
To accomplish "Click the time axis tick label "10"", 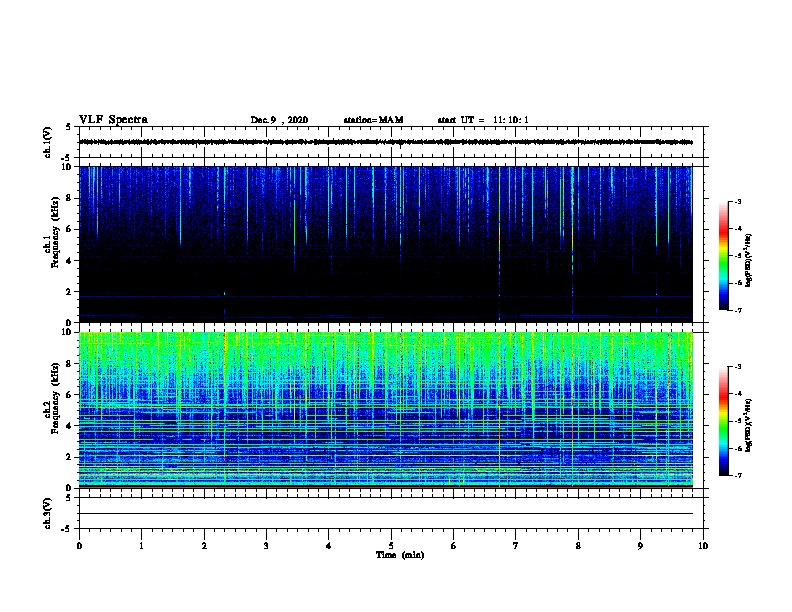I will [x=703, y=546].
